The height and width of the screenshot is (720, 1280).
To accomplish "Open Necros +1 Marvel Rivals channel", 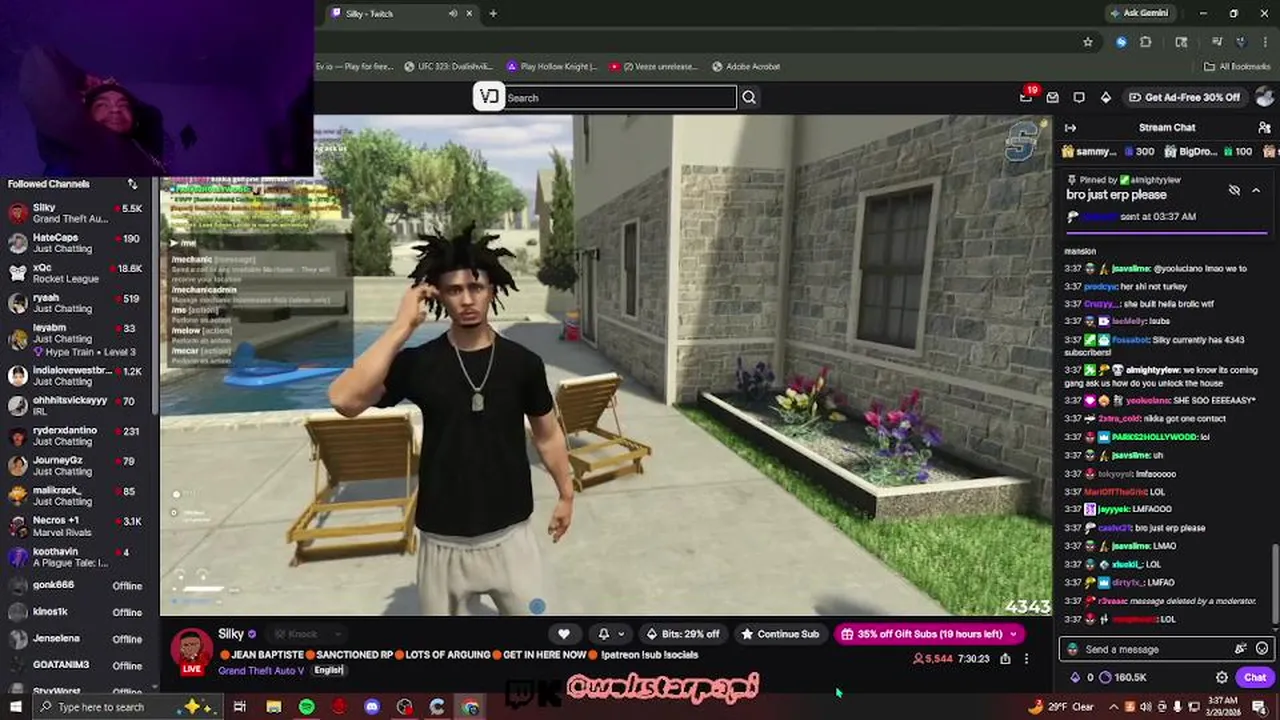I will (x=77, y=526).
